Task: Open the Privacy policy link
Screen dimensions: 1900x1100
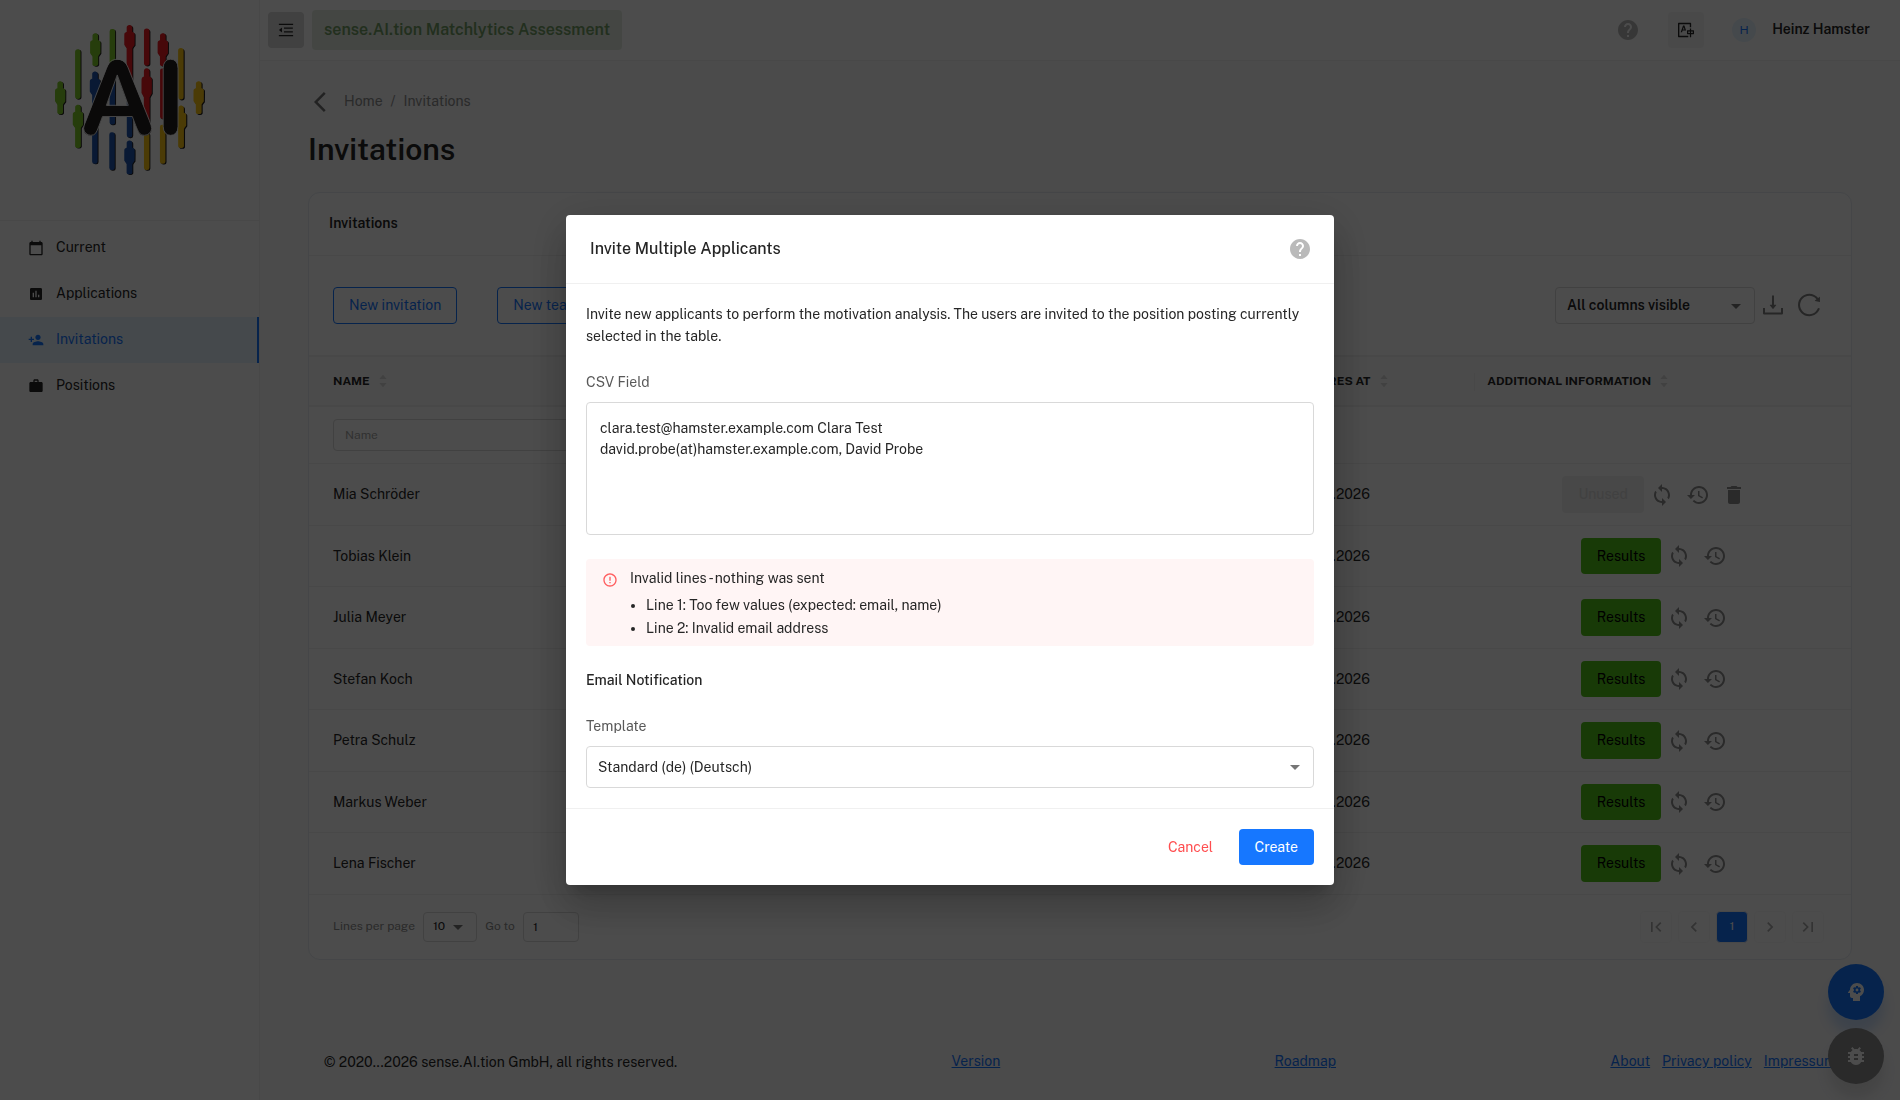Action: pyautogui.click(x=1706, y=1061)
